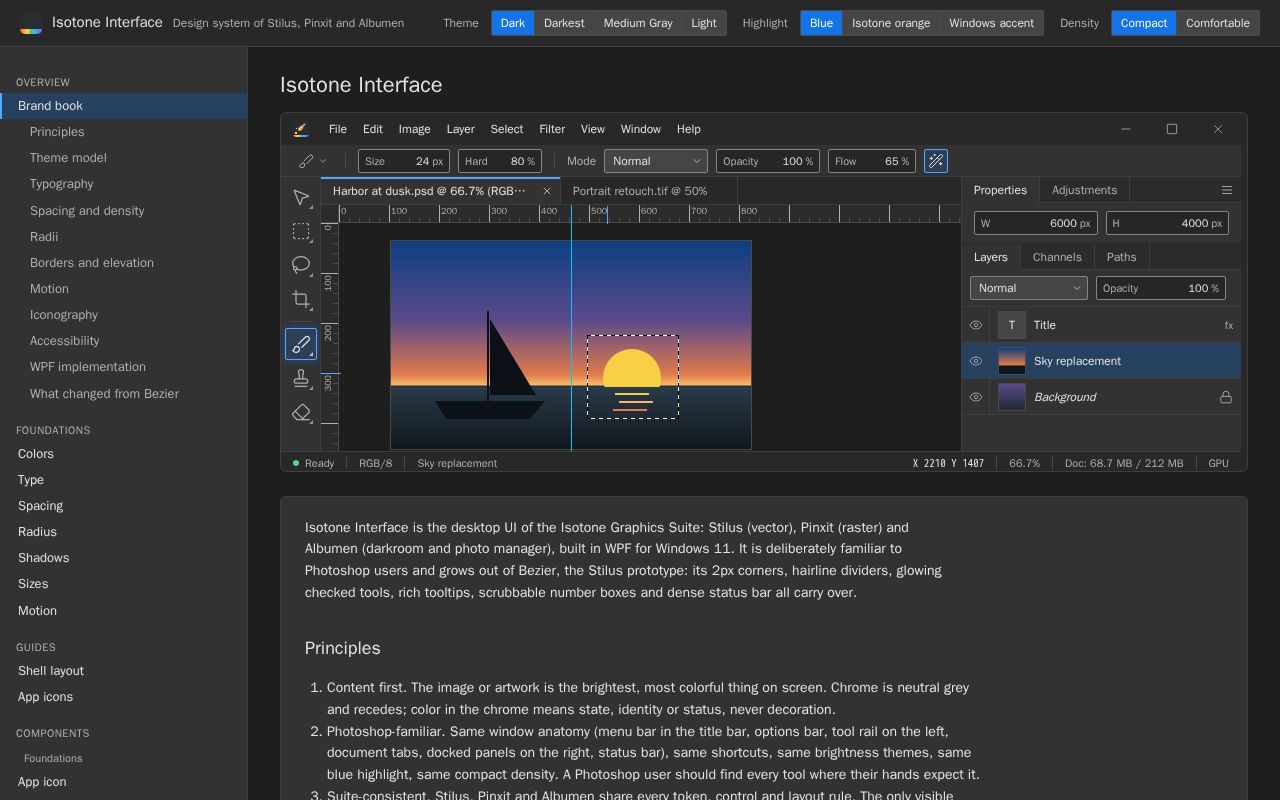Click the Pinxit app icon in the title bar
1280x800 pixels.
point(301,129)
